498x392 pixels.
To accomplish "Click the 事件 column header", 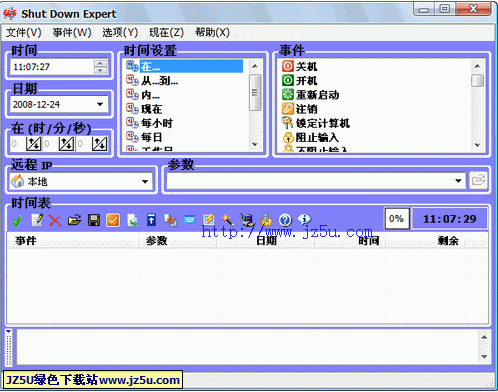I will pyautogui.click(x=73, y=241).
